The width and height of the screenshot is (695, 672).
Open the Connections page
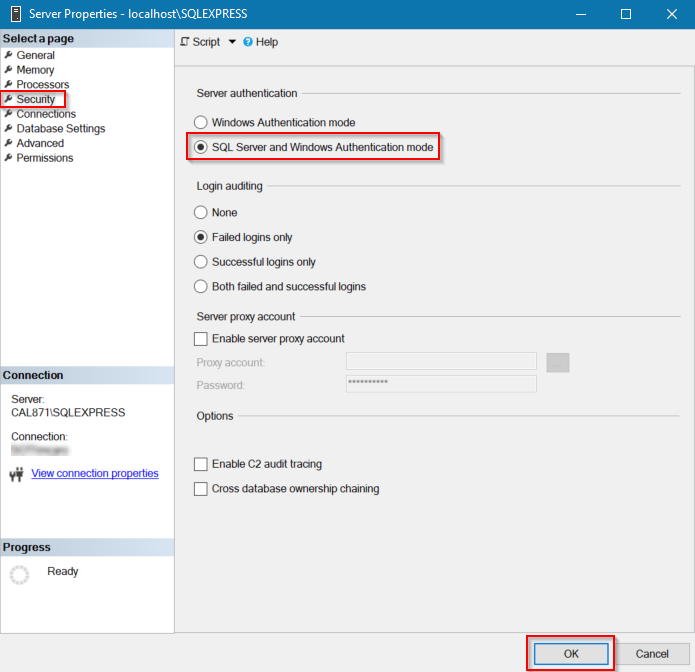point(46,114)
